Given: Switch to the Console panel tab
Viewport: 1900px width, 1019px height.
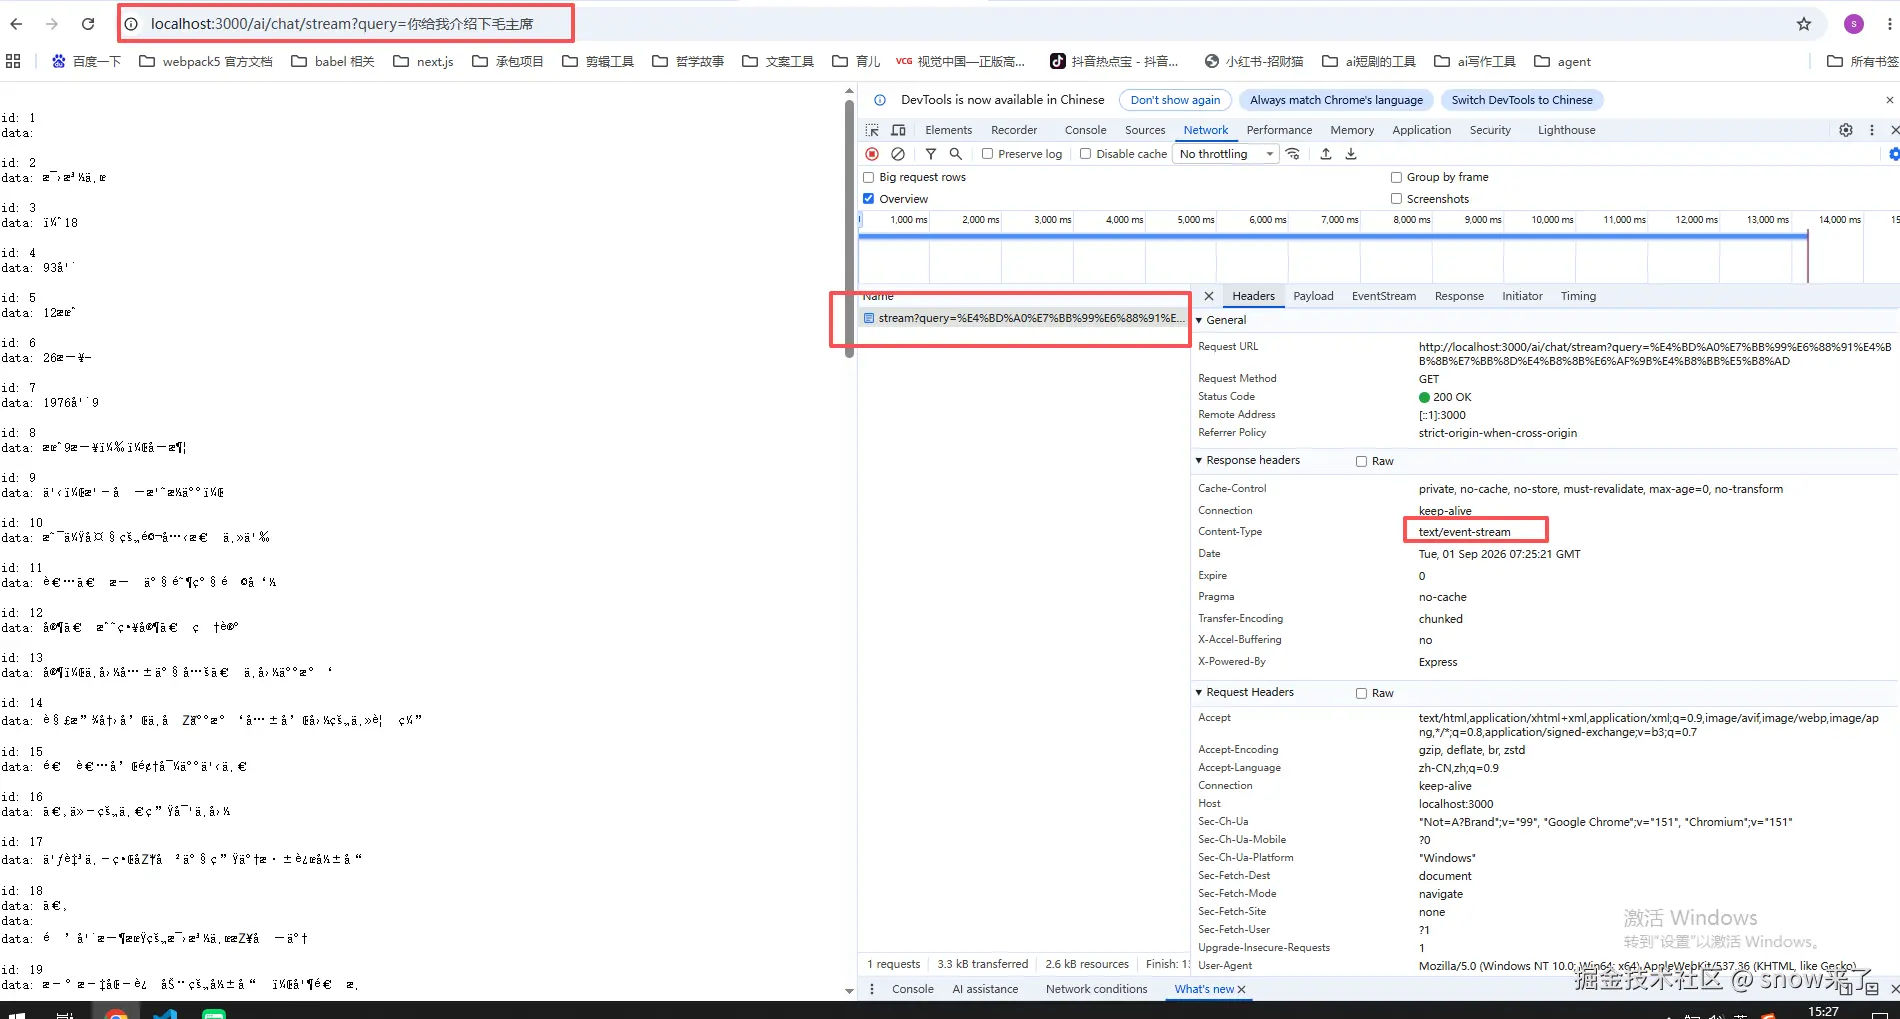Looking at the screenshot, I should (1085, 130).
